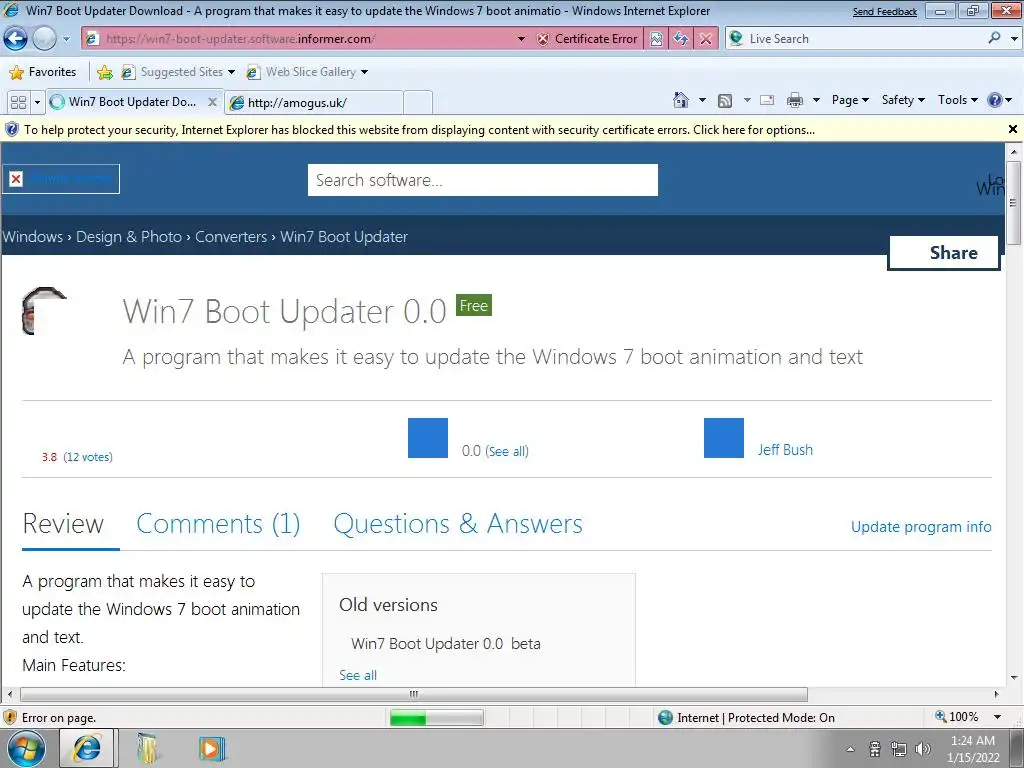Click the security information bar message

419,130
